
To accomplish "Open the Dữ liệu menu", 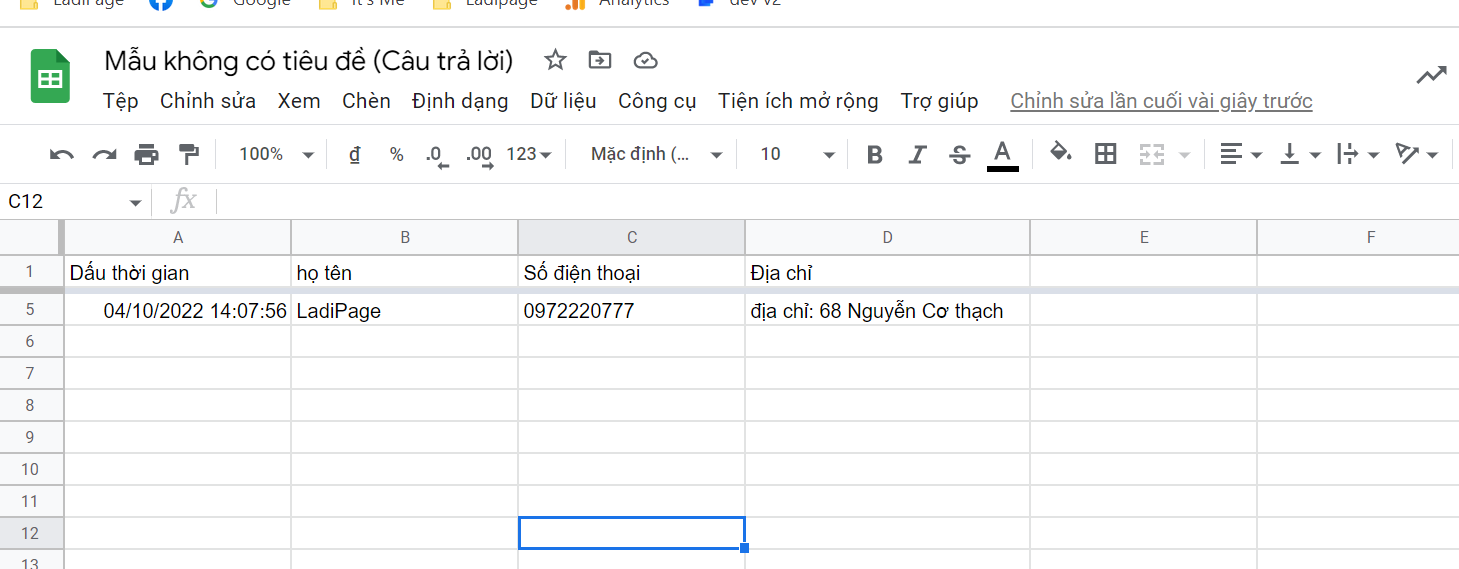I will [563, 101].
